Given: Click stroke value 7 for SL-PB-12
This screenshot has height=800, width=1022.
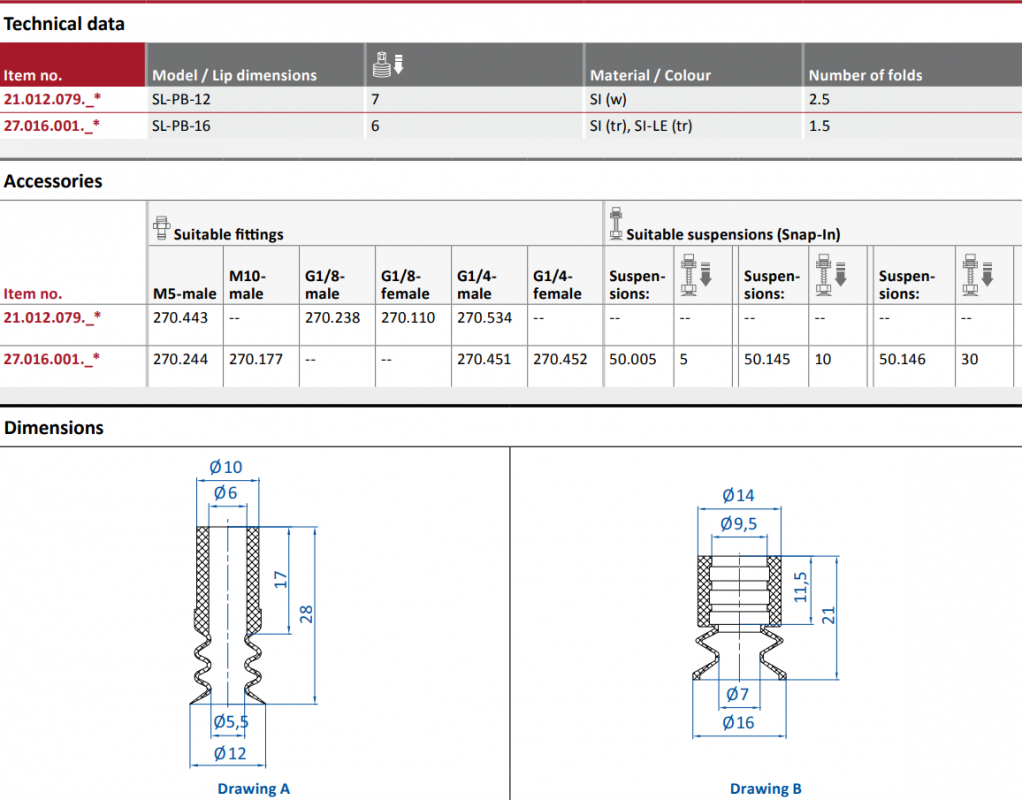Looking at the screenshot, I should tap(375, 99).
